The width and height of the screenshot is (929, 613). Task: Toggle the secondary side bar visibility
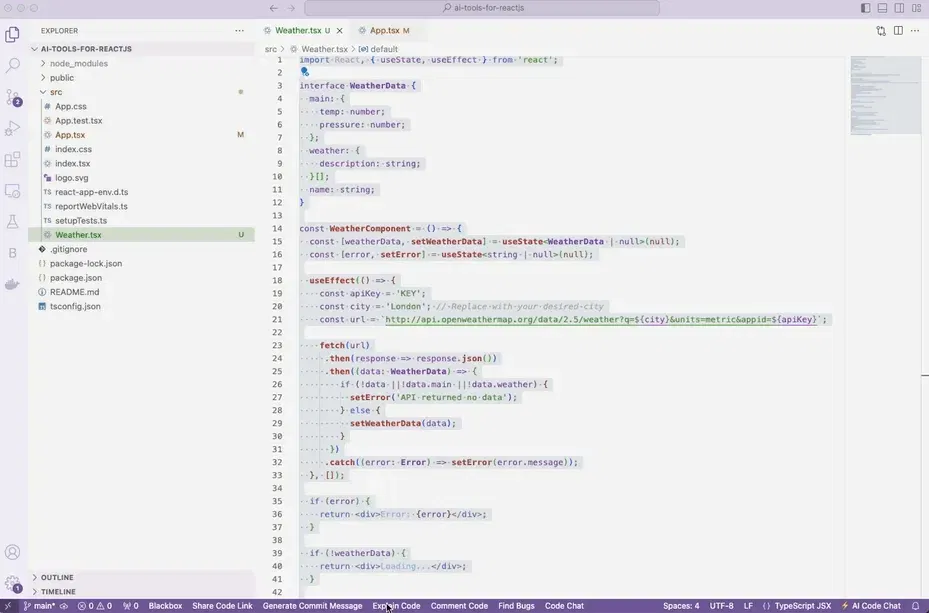(900, 8)
